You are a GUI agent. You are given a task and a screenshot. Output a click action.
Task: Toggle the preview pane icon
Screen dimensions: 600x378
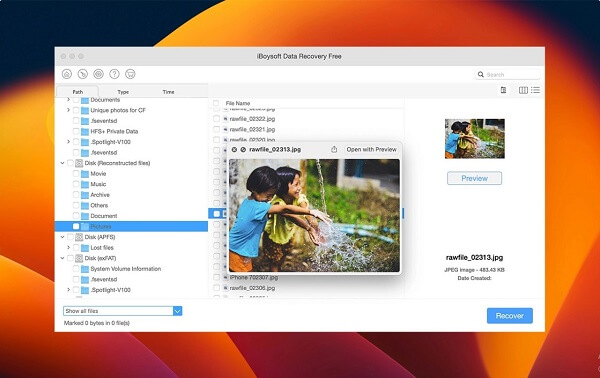(x=503, y=90)
